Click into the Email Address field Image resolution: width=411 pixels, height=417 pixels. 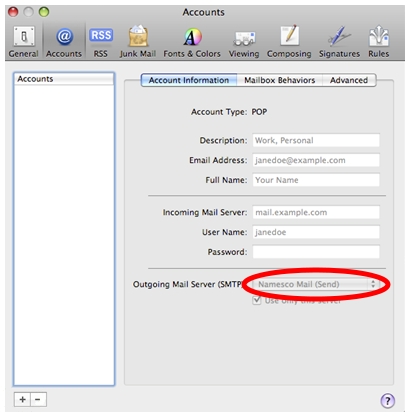tap(316, 160)
